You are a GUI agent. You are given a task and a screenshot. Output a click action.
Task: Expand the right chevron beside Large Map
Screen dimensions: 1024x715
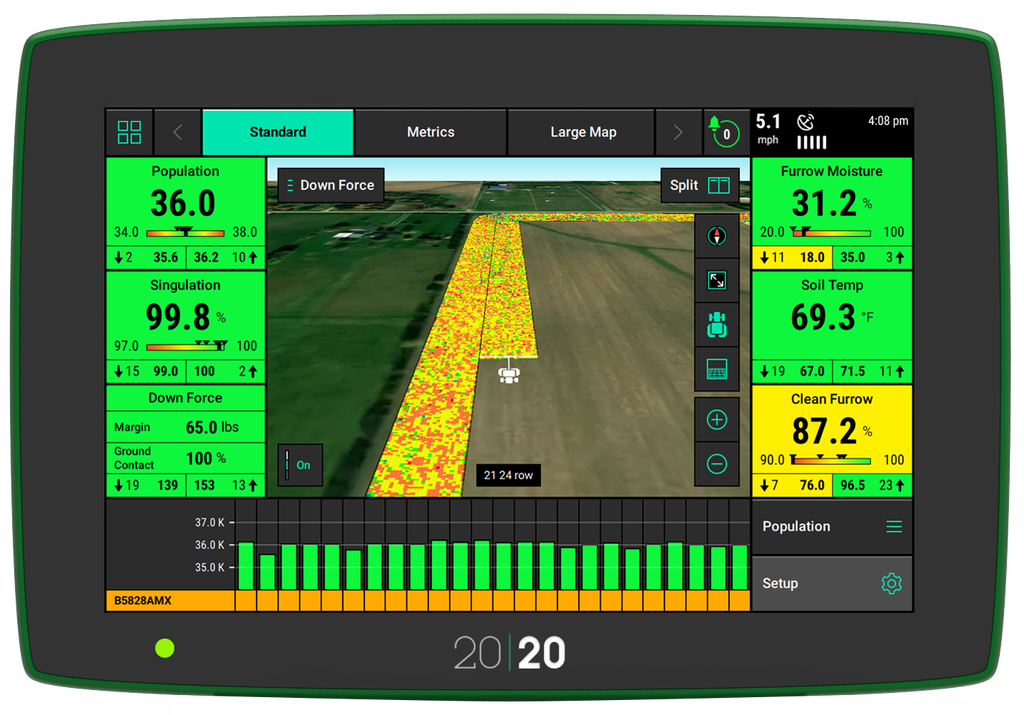678,131
